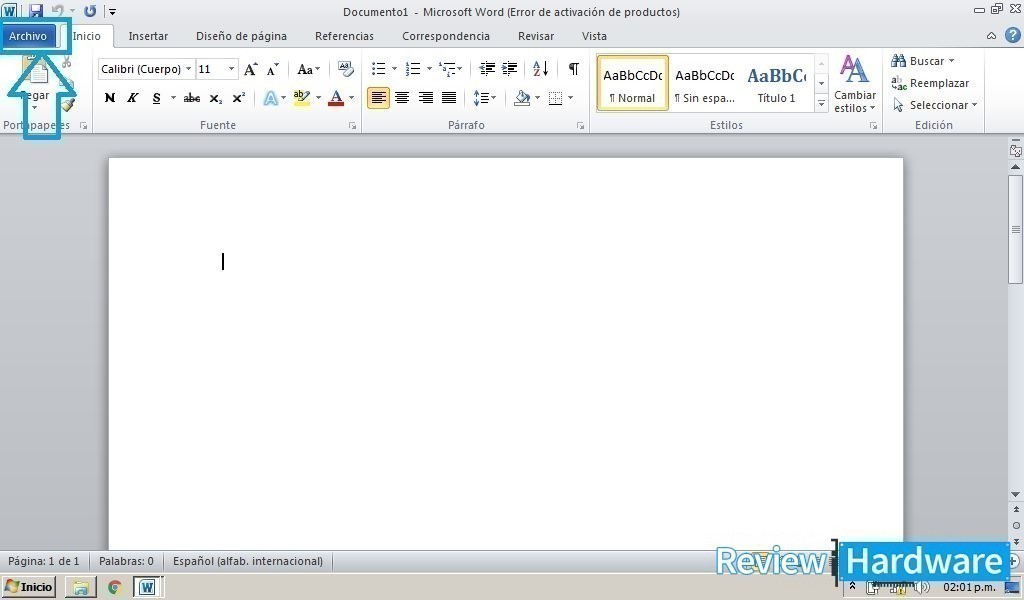Switch to the Revisar tab
The image size is (1024, 600).
(536, 36)
